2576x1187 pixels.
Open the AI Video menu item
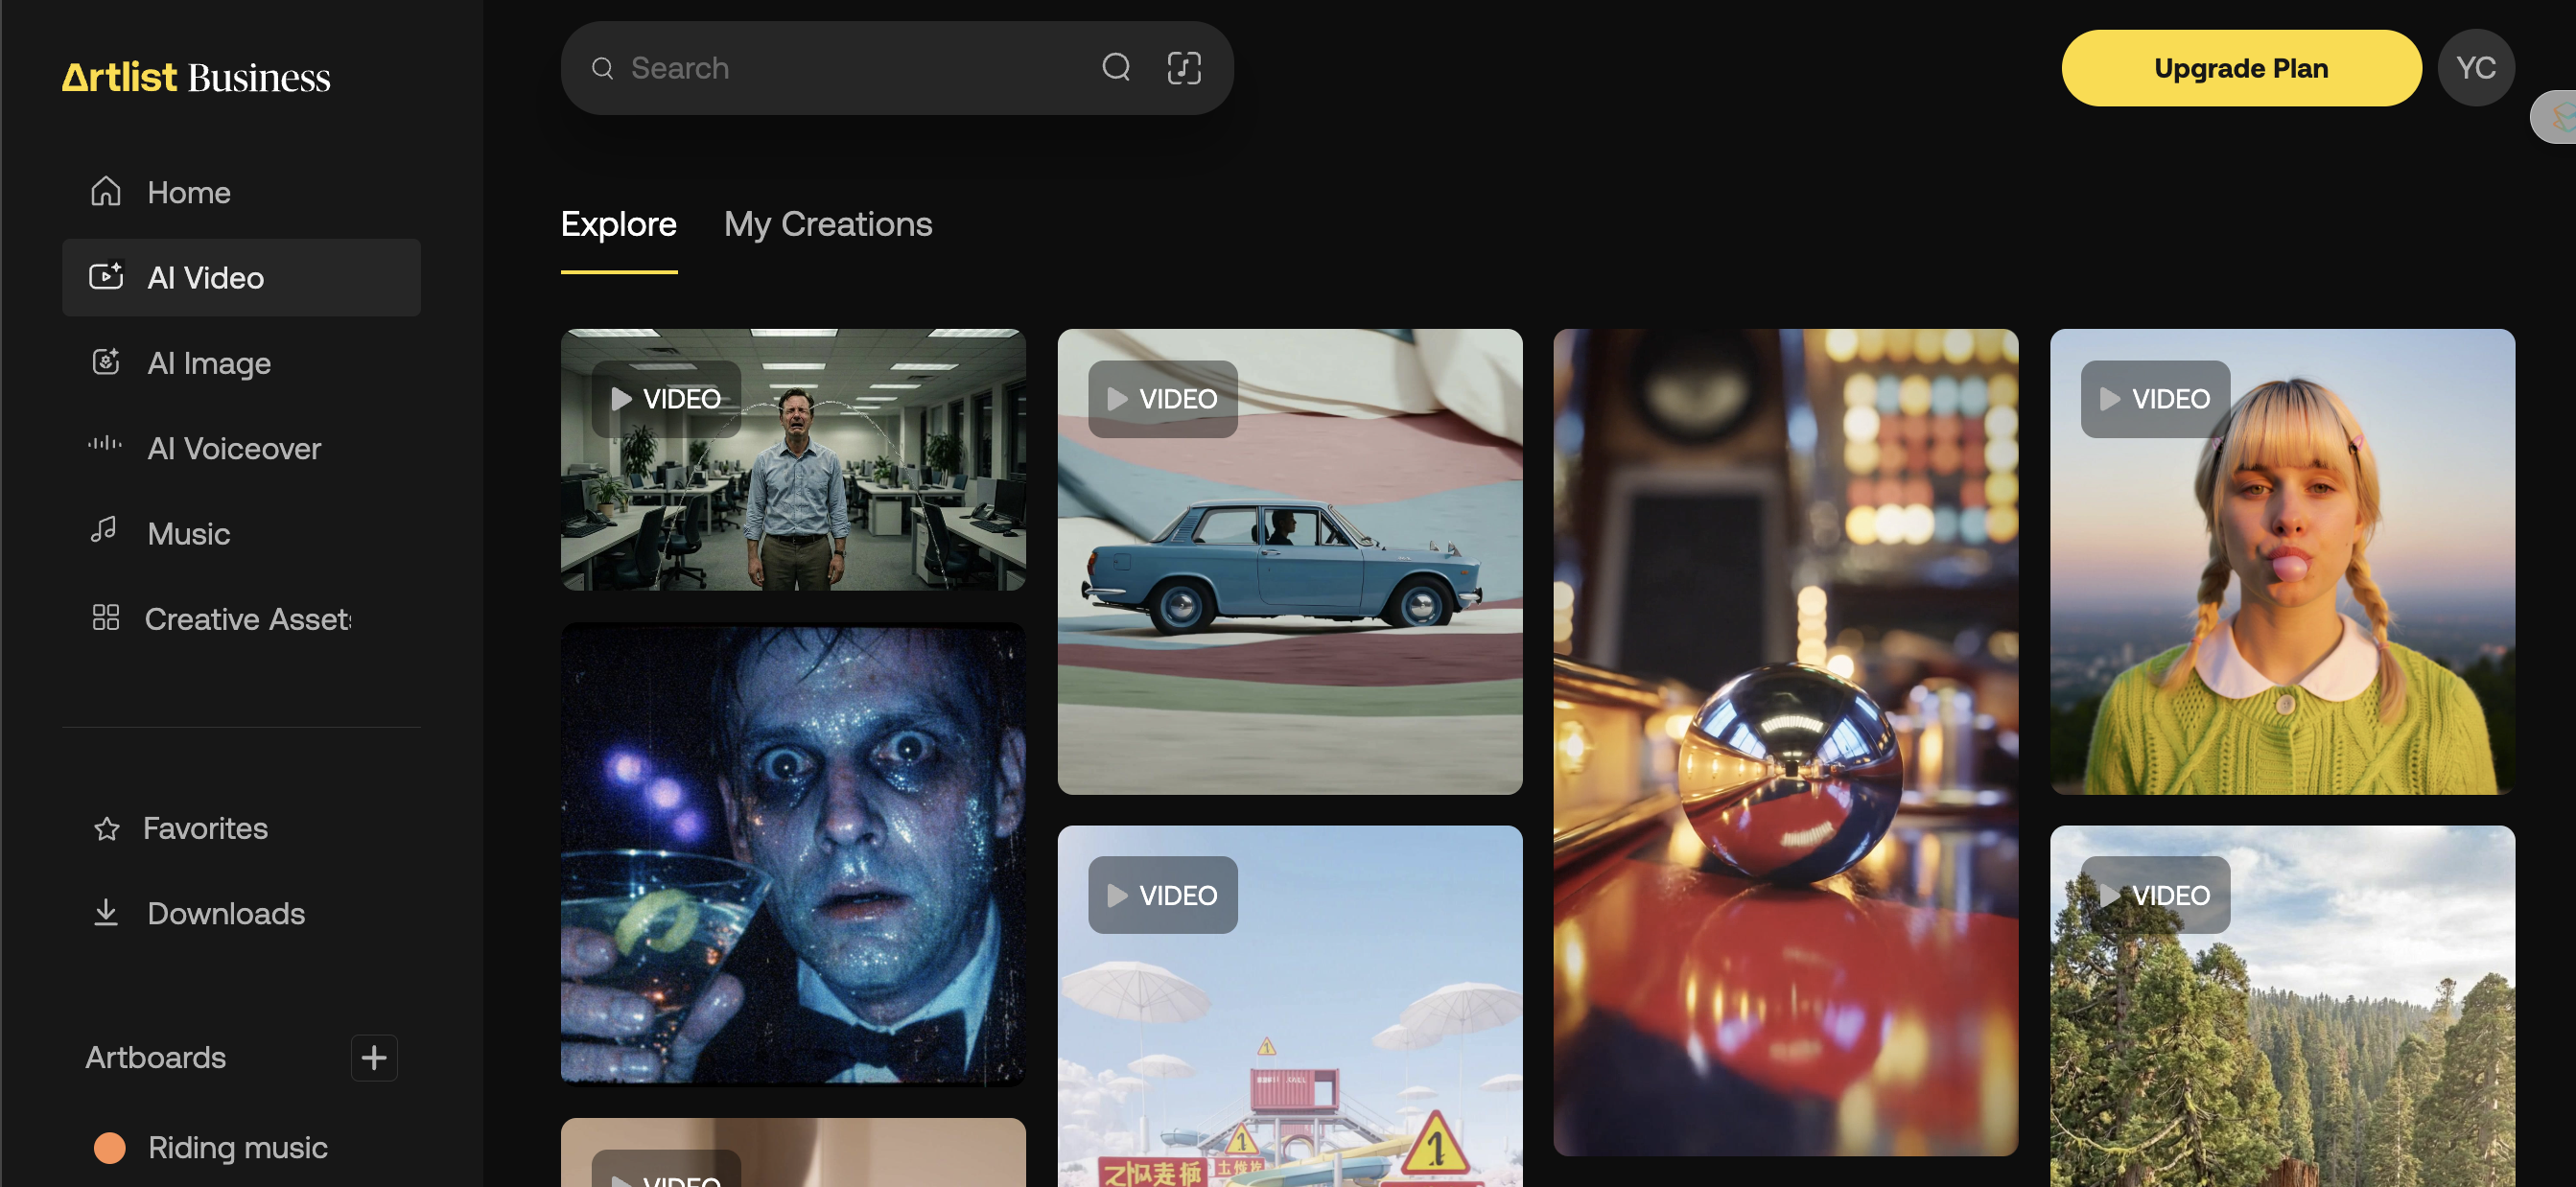coord(241,277)
